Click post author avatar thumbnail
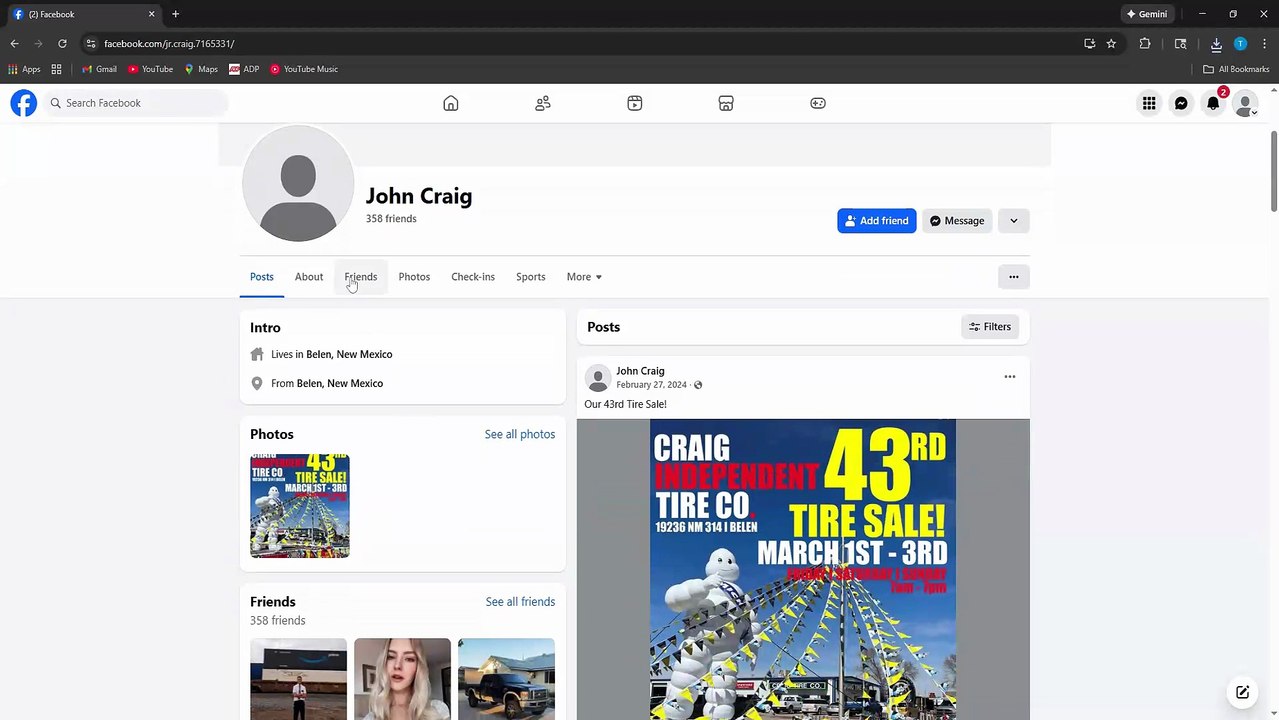The height and width of the screenshot is (720, 1279). click(598, 378)
